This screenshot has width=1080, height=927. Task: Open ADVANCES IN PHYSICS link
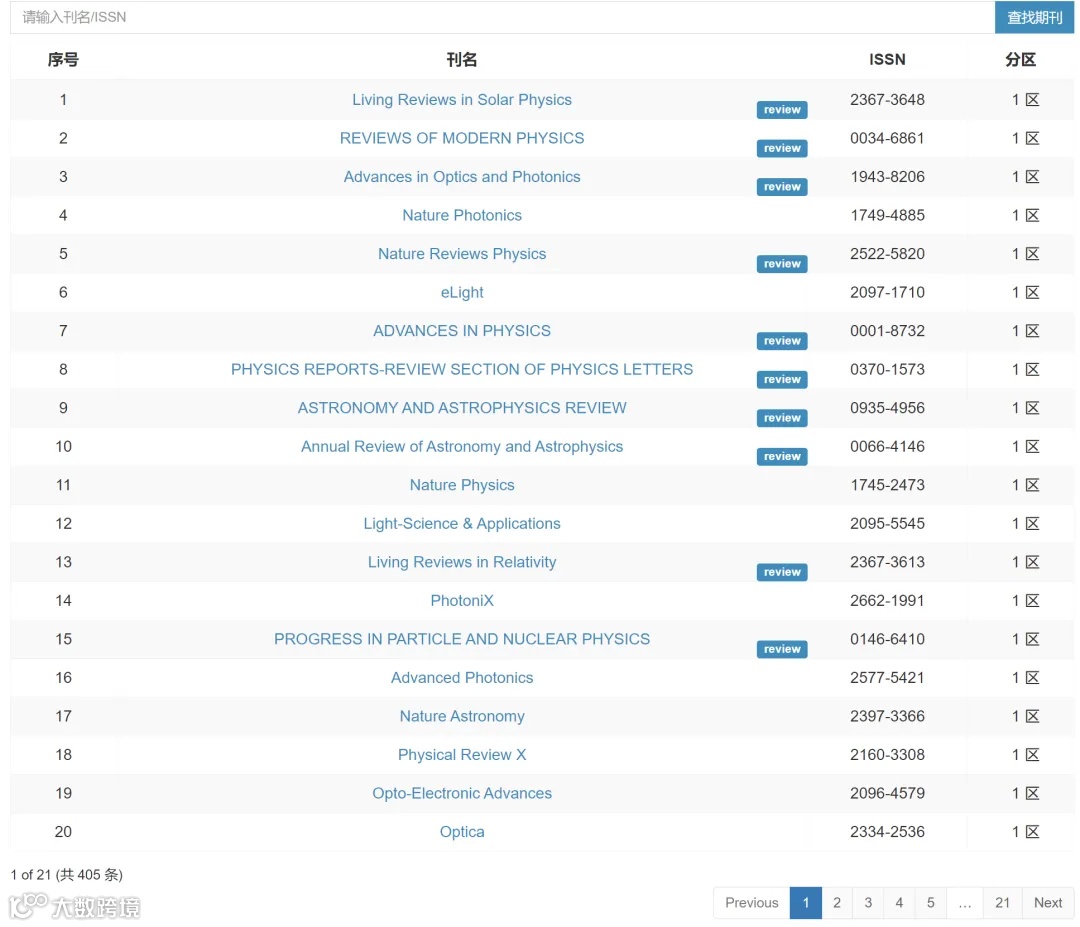(461, 331)
